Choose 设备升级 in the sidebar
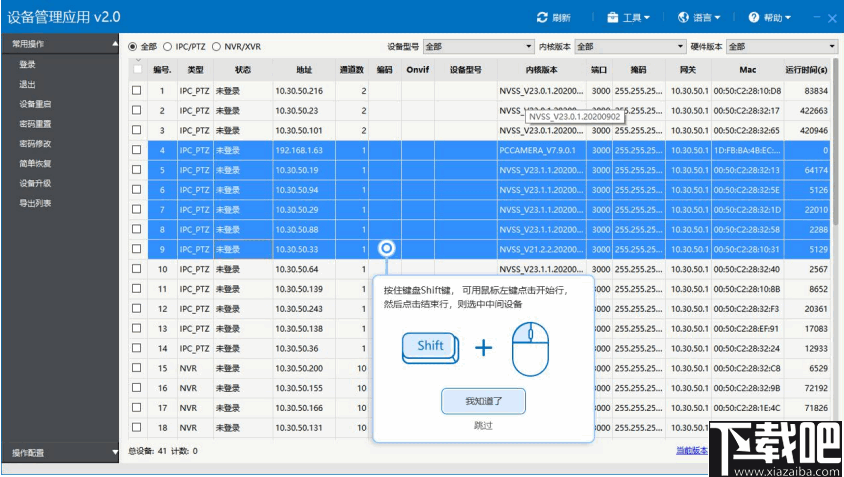 click(36, 184)
